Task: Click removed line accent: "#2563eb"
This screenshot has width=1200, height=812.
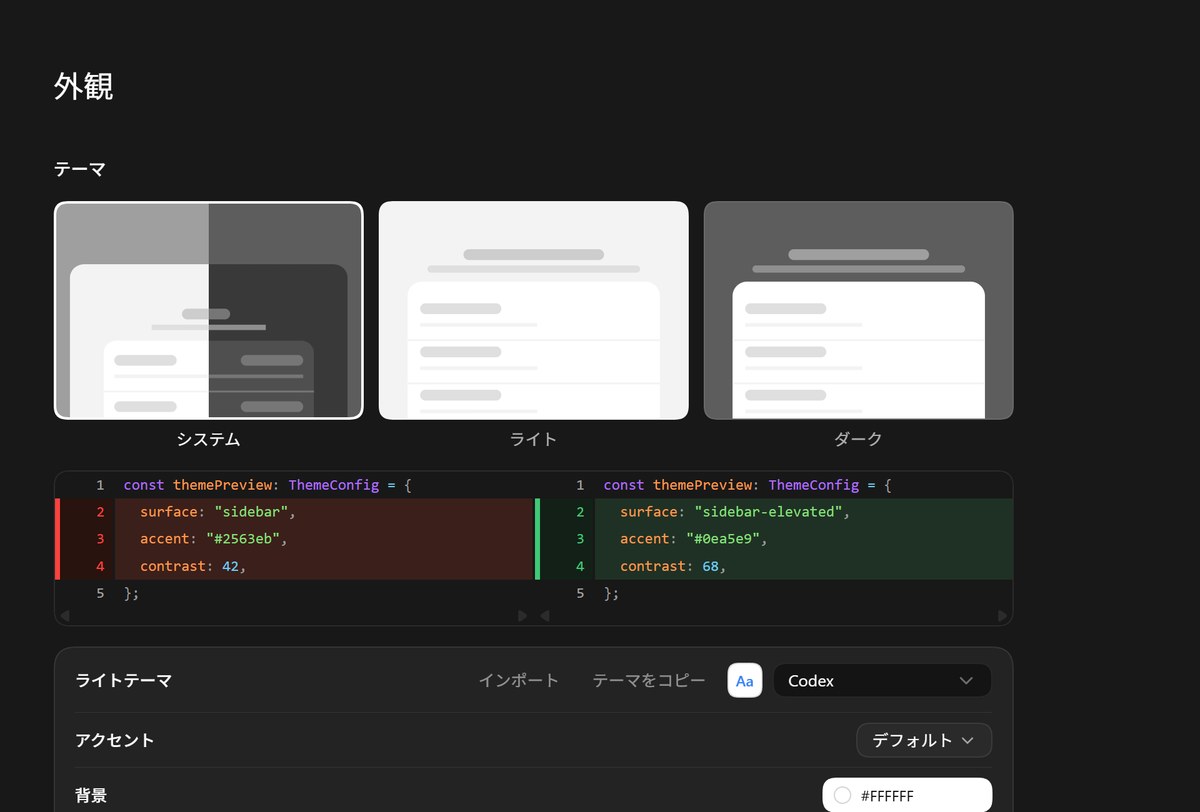Action: [x=295, y=539]
